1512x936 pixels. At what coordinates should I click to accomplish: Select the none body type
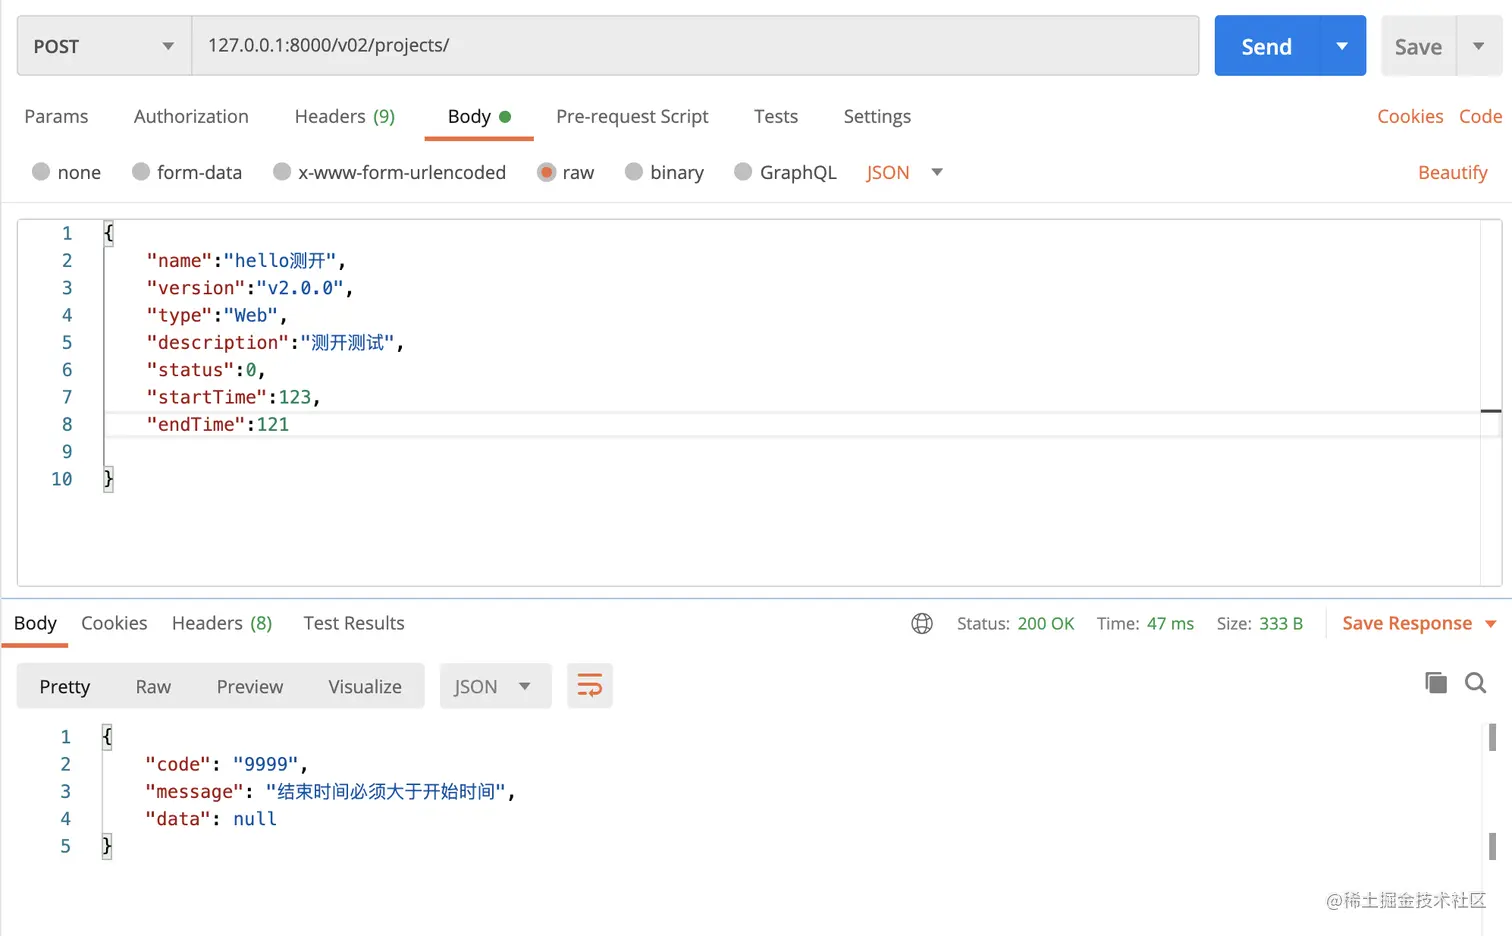tap(67, 172)
